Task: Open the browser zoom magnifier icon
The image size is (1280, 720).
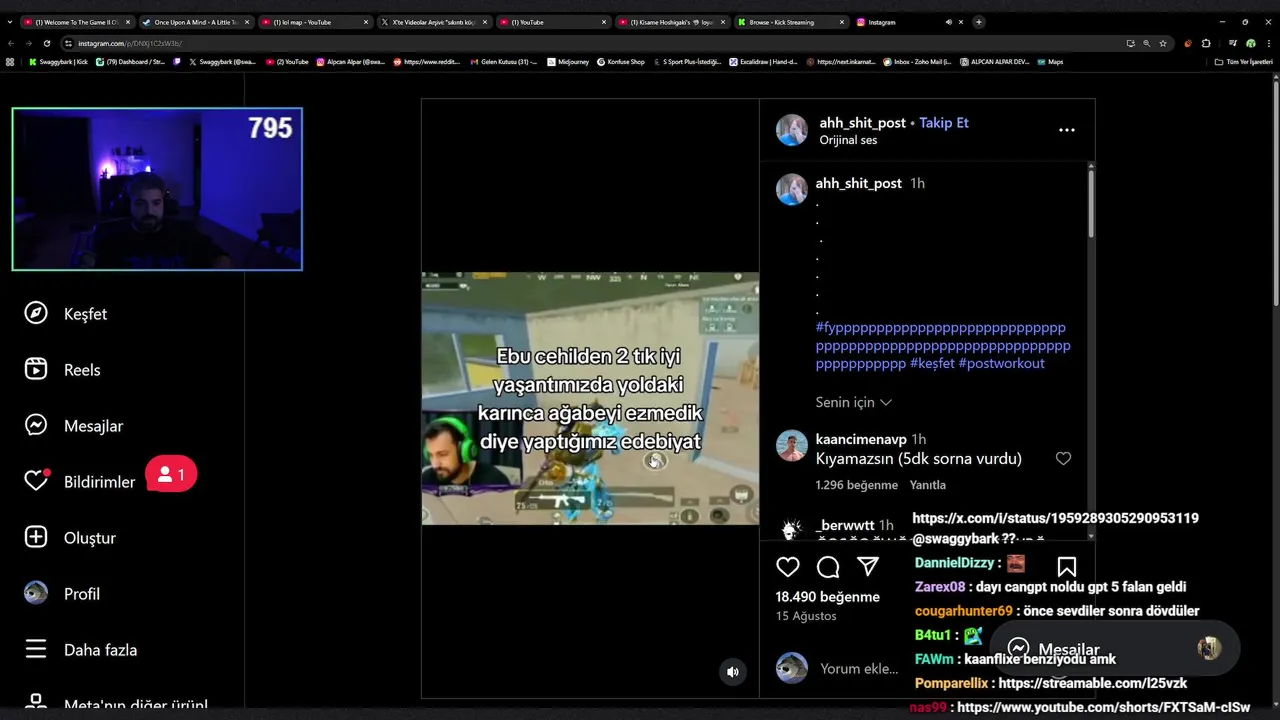Action: click(x=1147, y=43)
